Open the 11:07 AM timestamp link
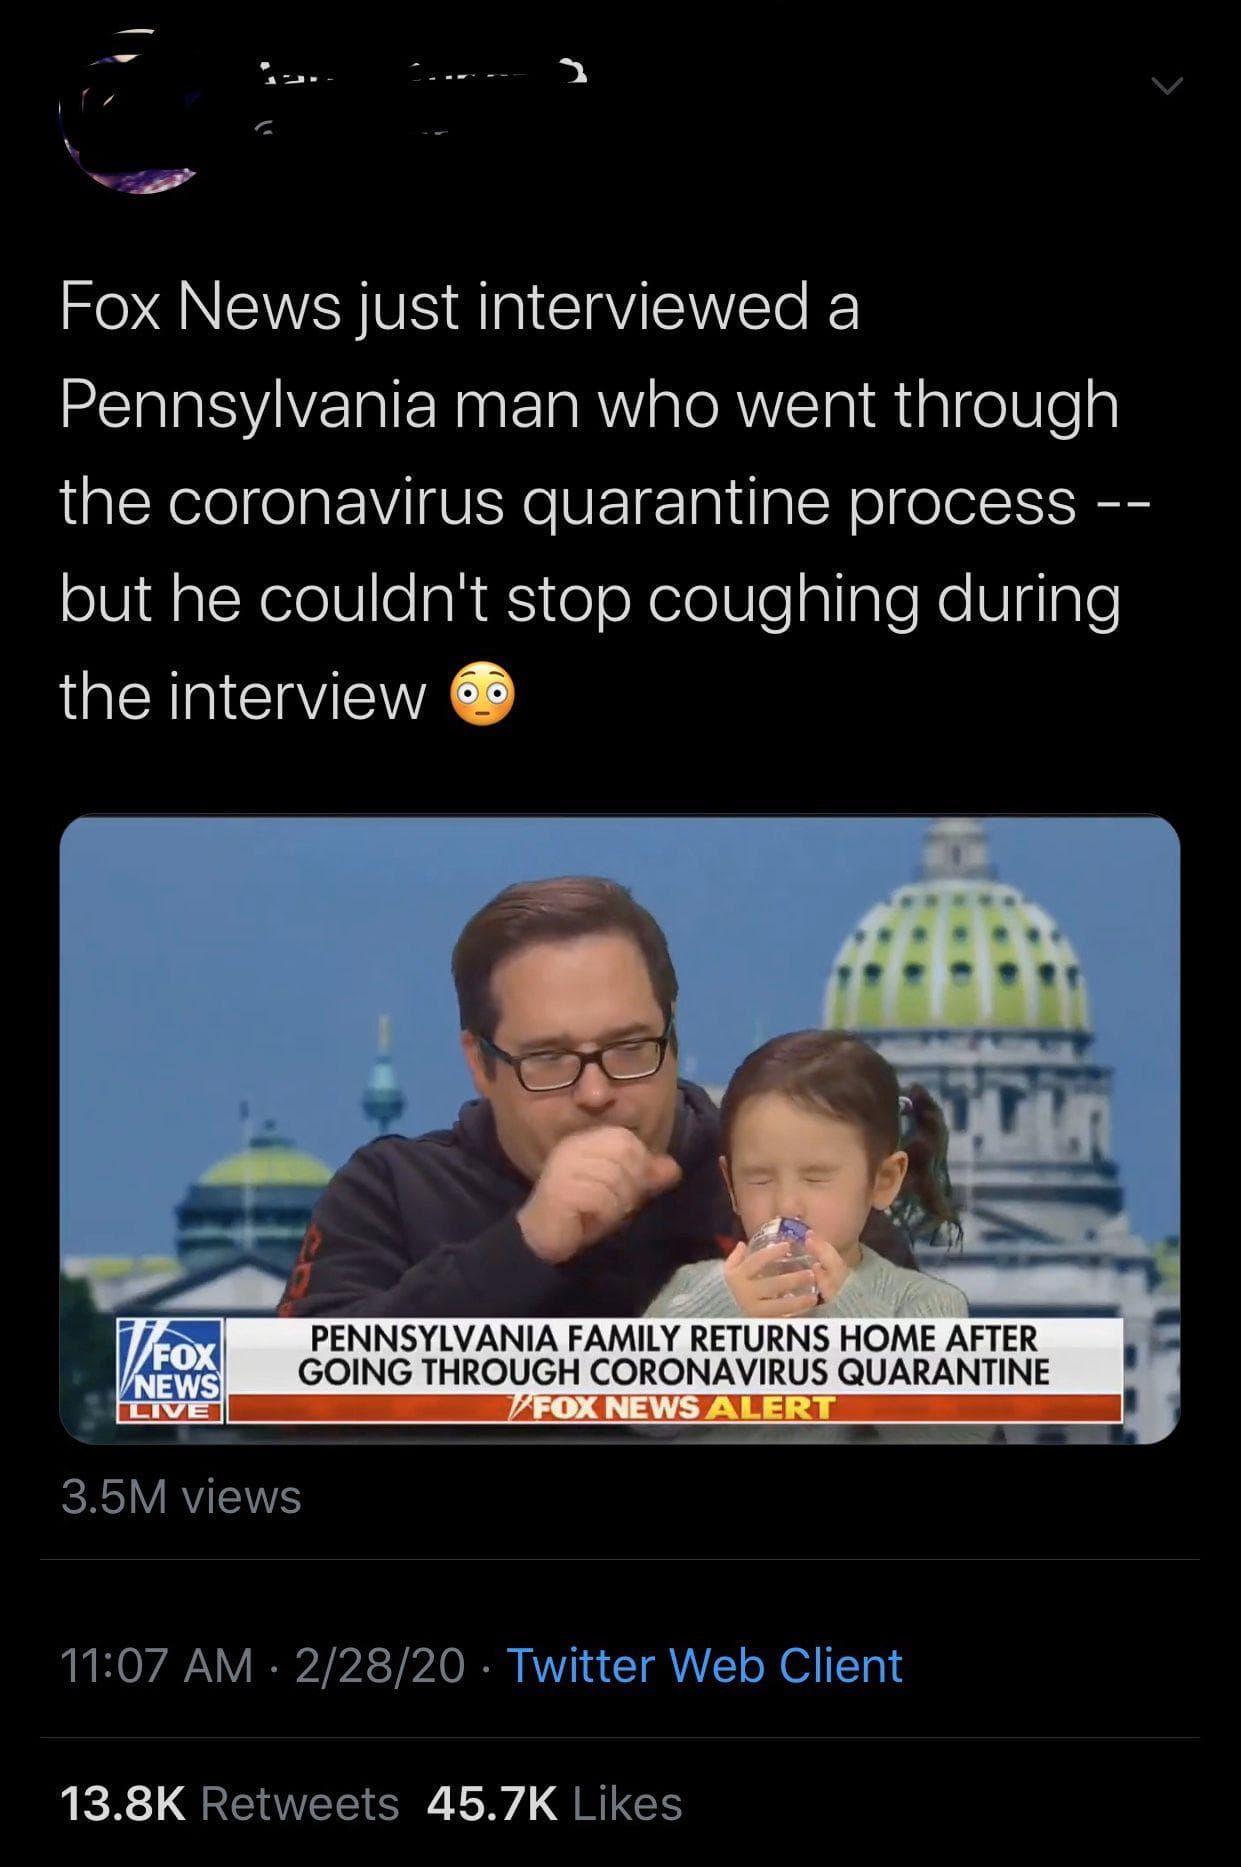 pos(156,1665)
